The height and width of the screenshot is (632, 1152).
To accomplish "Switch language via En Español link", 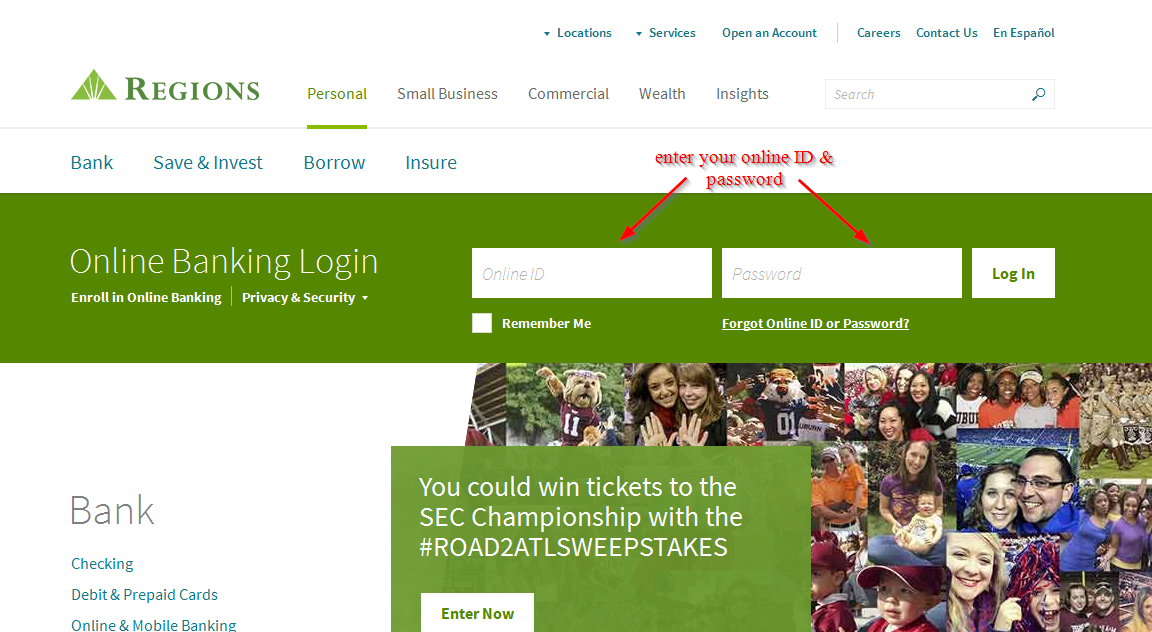I will click(1023, 33).
